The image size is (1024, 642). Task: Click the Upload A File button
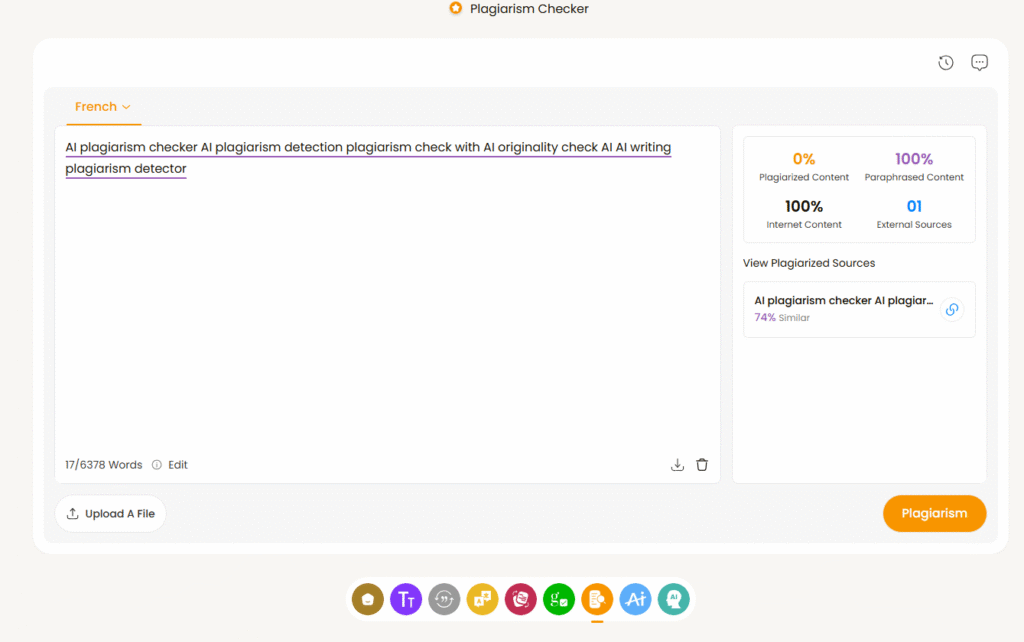tap(111, 514)
